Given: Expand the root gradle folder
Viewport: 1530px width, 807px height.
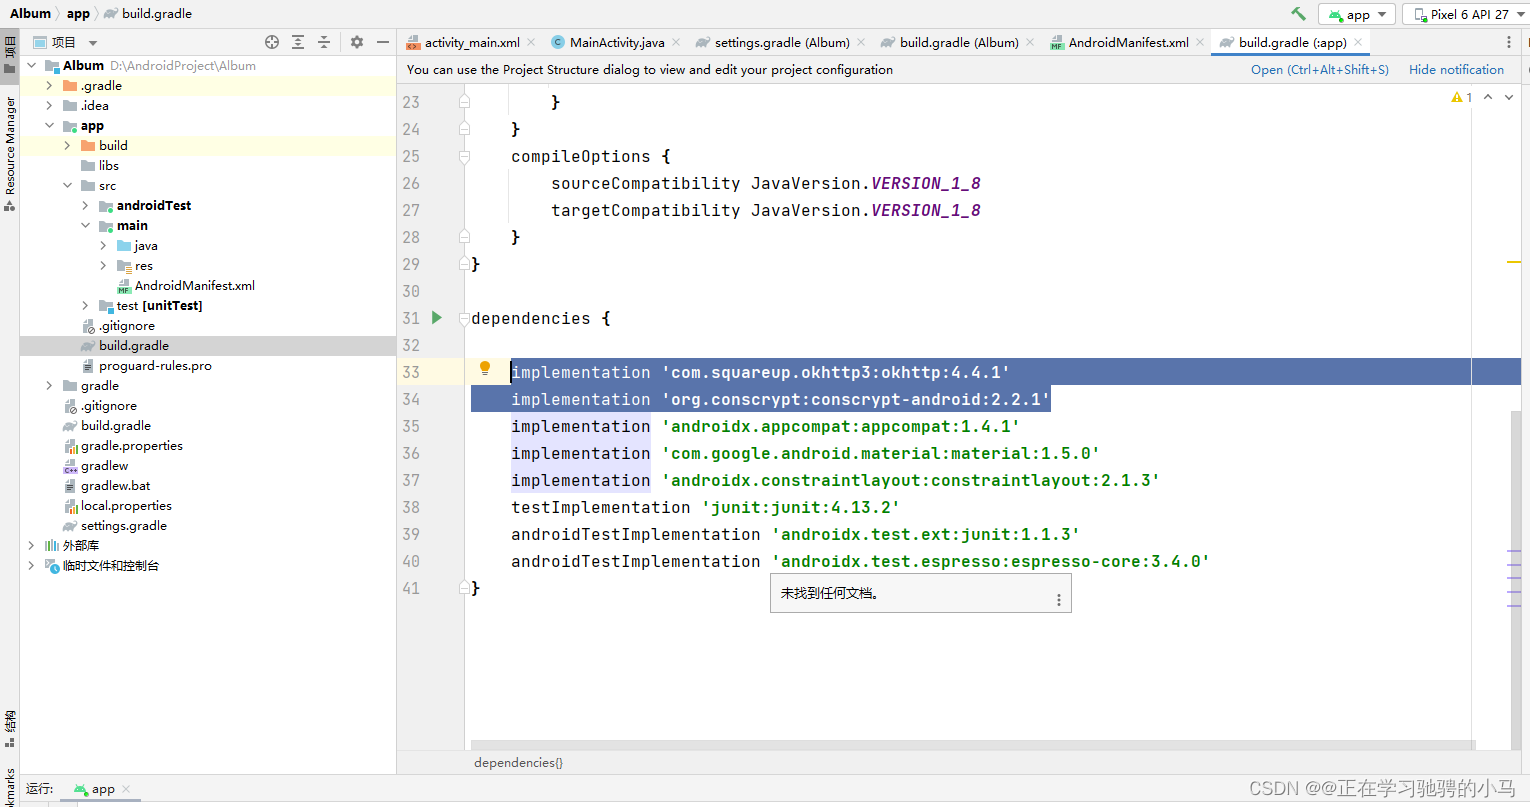Looking at the screenshot, I should coord(49,386).
